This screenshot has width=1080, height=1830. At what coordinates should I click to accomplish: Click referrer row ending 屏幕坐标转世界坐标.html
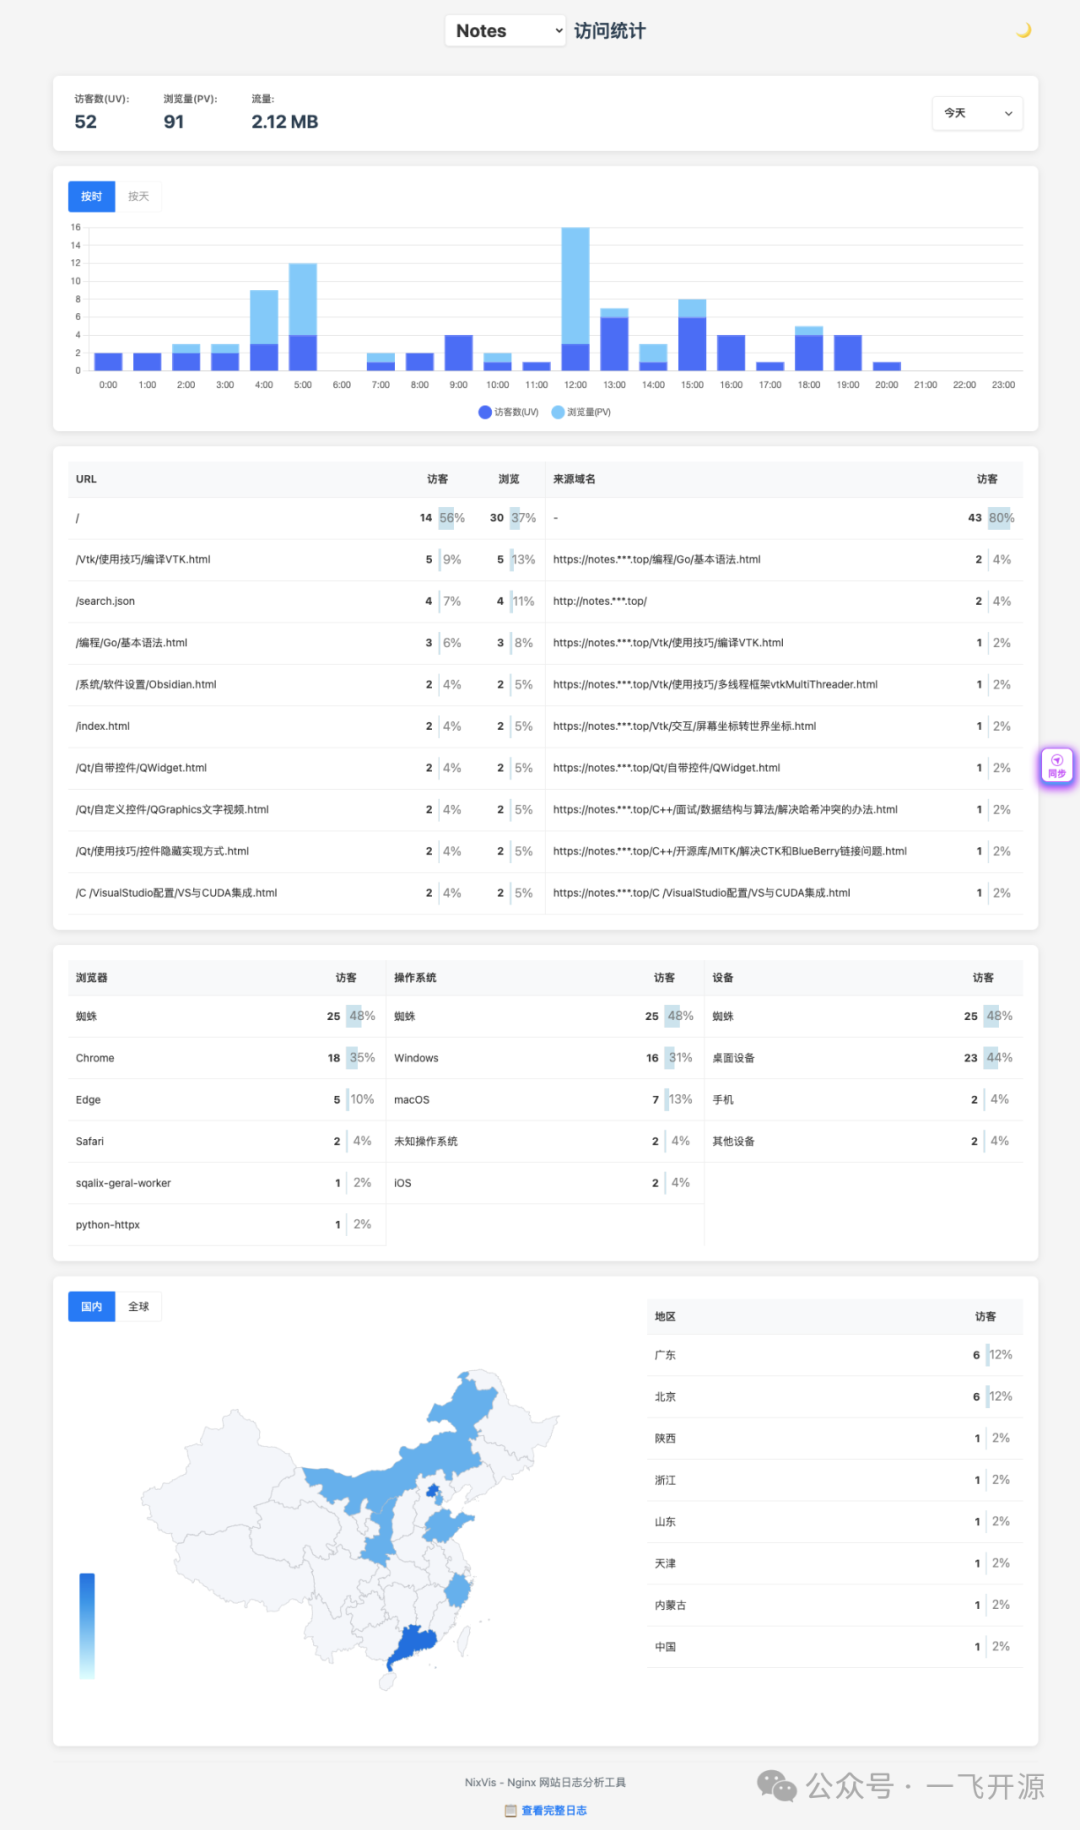pos(784,726)
